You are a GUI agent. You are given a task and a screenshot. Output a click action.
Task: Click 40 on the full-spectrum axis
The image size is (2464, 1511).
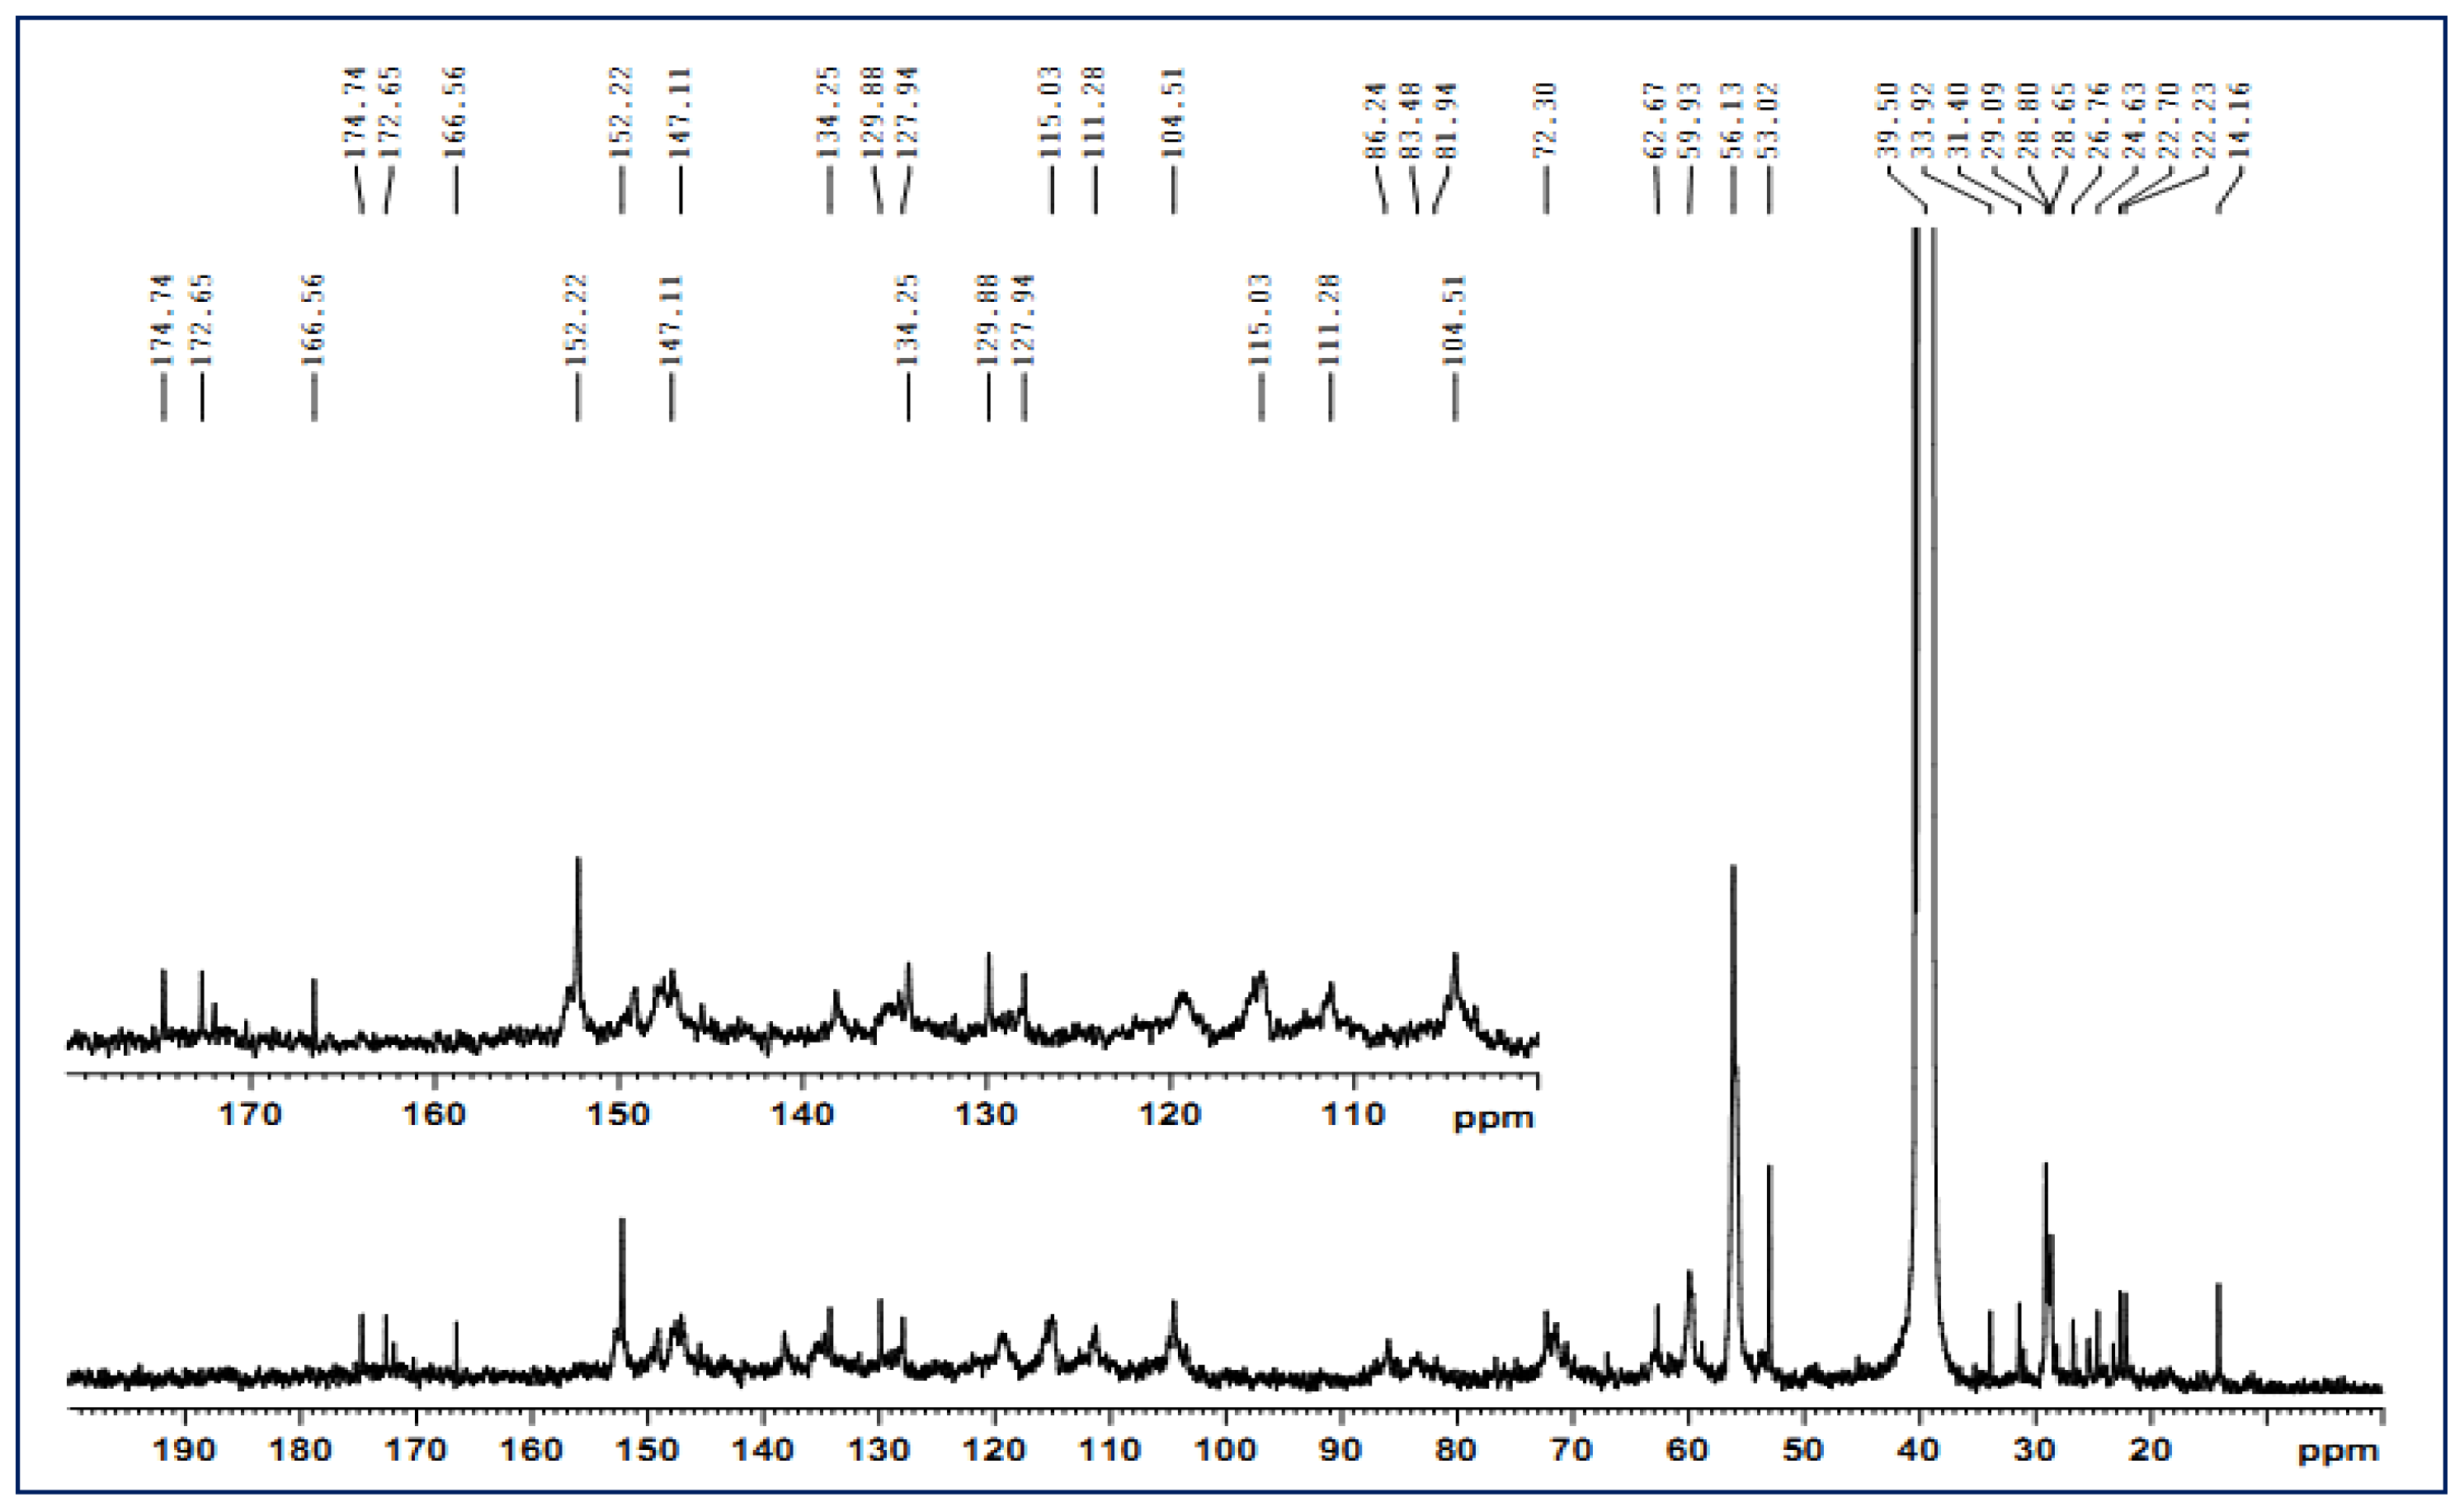click(1919, 1449)
